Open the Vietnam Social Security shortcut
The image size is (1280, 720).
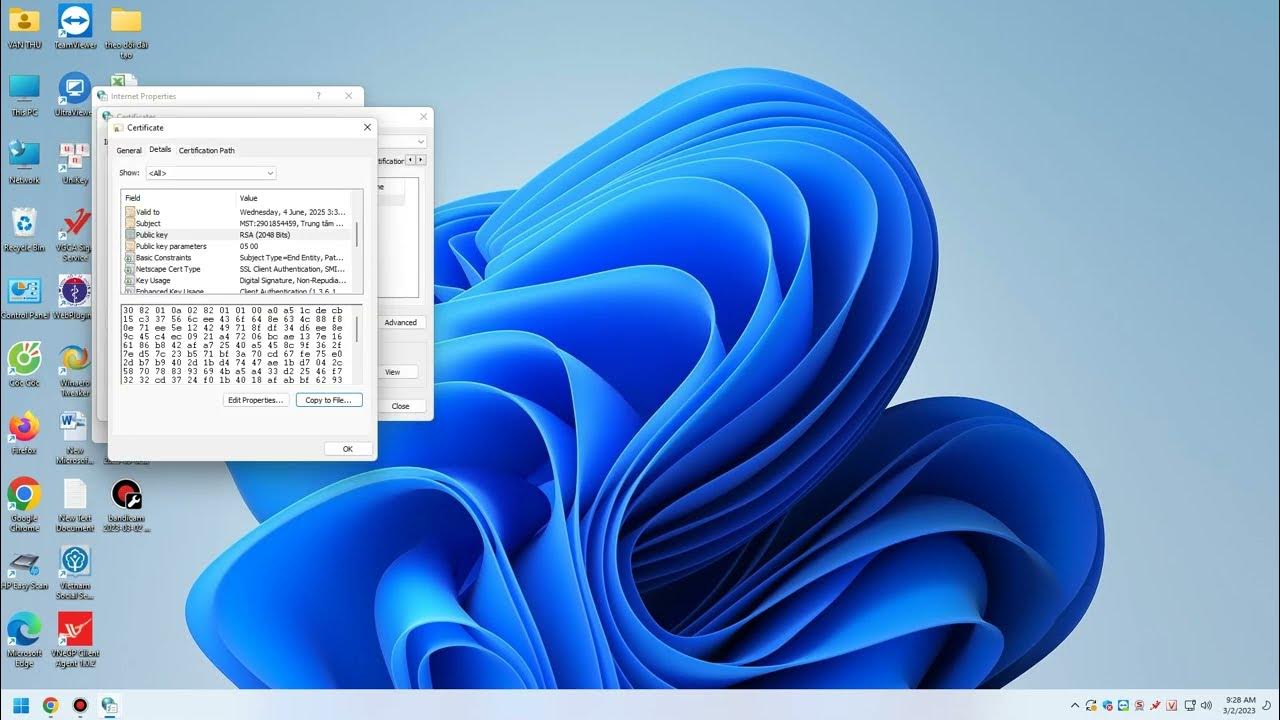click(75, 573)
